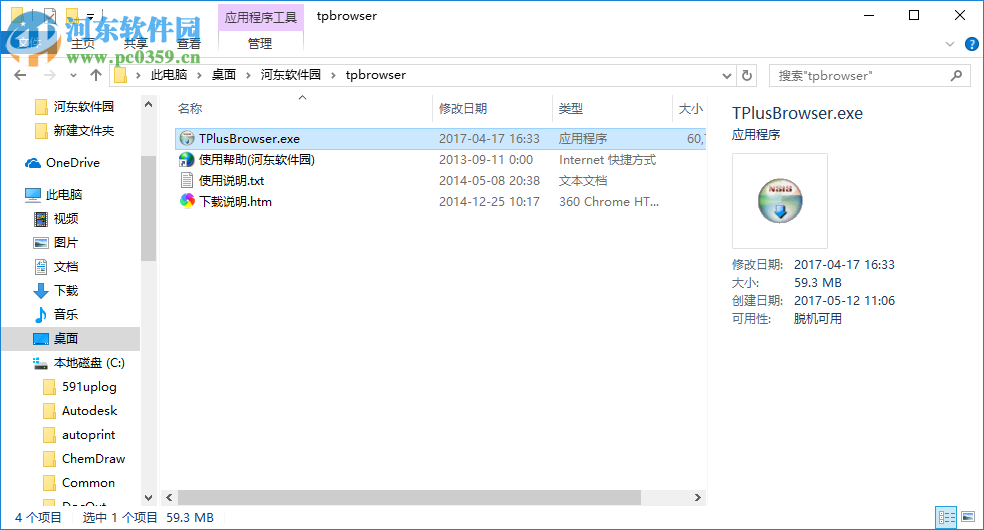Switch to large icons view layout
Image resolution: width=984 pixels, height=530 pixels.
(968, 517)
